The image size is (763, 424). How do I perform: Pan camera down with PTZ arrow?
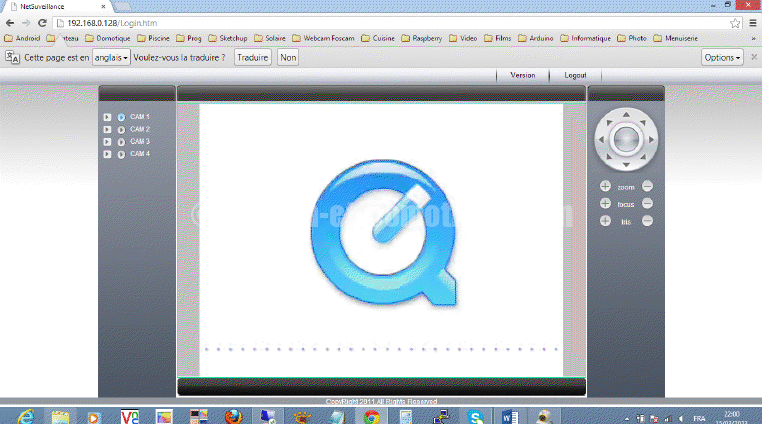(x=626, y=165)
